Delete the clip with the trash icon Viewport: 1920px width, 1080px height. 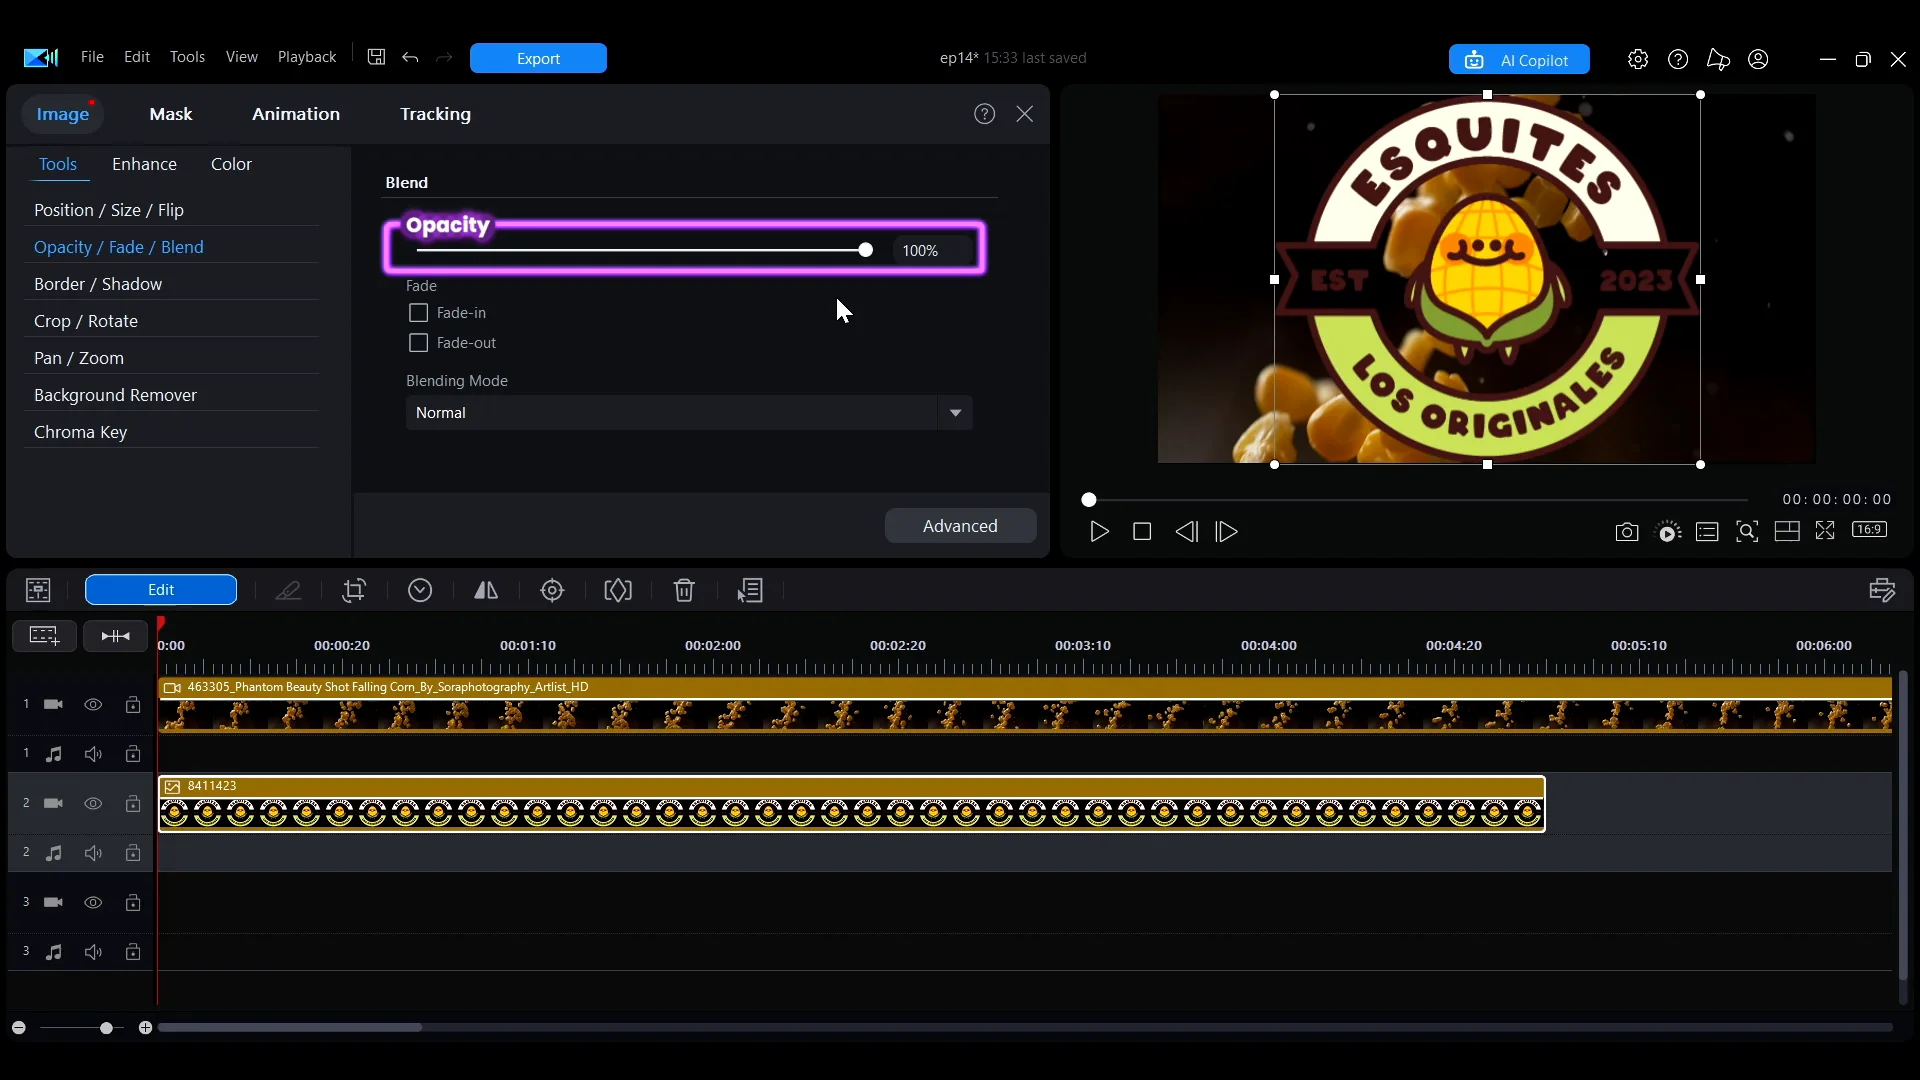click(684, 590)
